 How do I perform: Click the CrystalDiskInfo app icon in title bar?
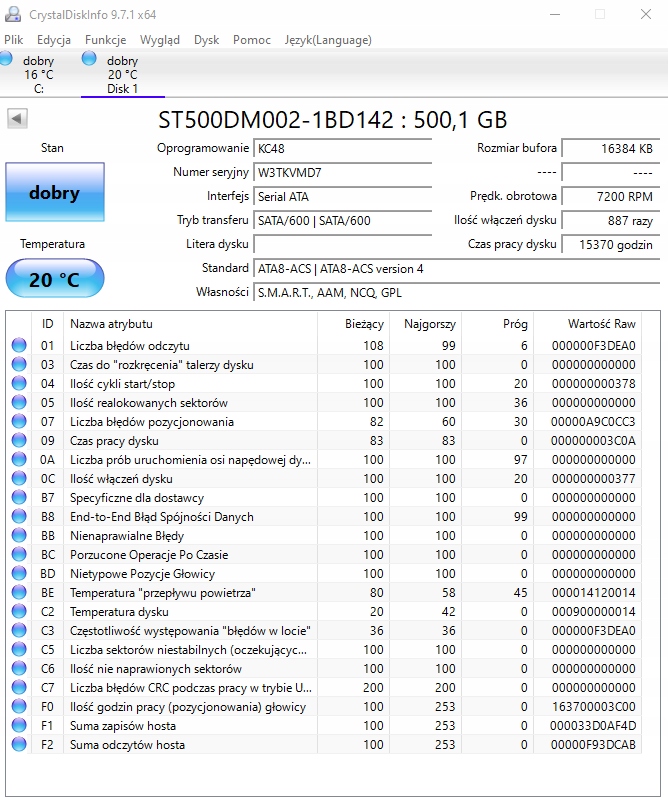pos(11,15)
